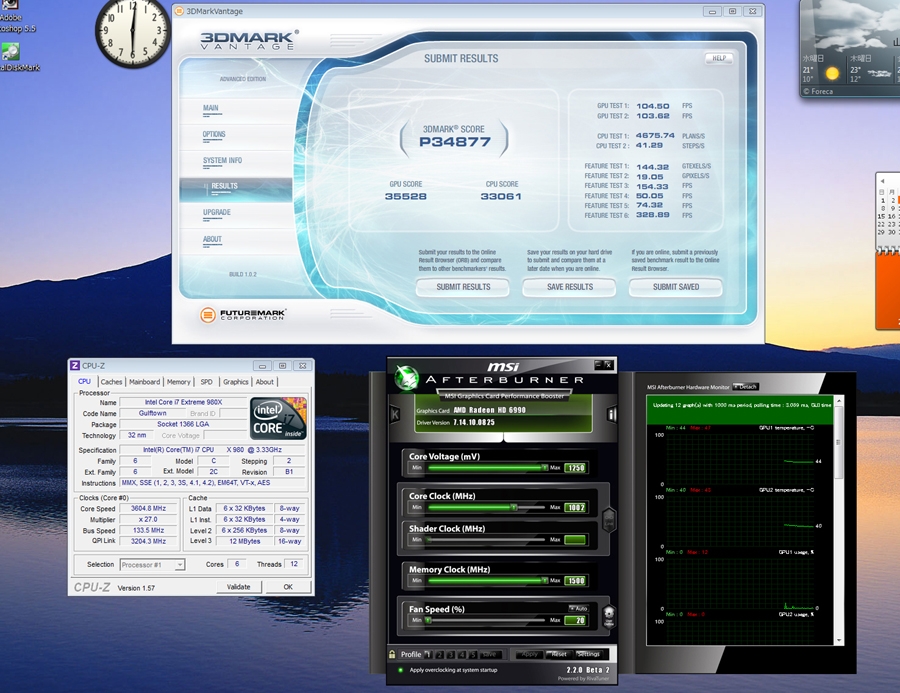Open Afterburner Settings
Screen dimensions: 900x693
(x=588, y=655)
